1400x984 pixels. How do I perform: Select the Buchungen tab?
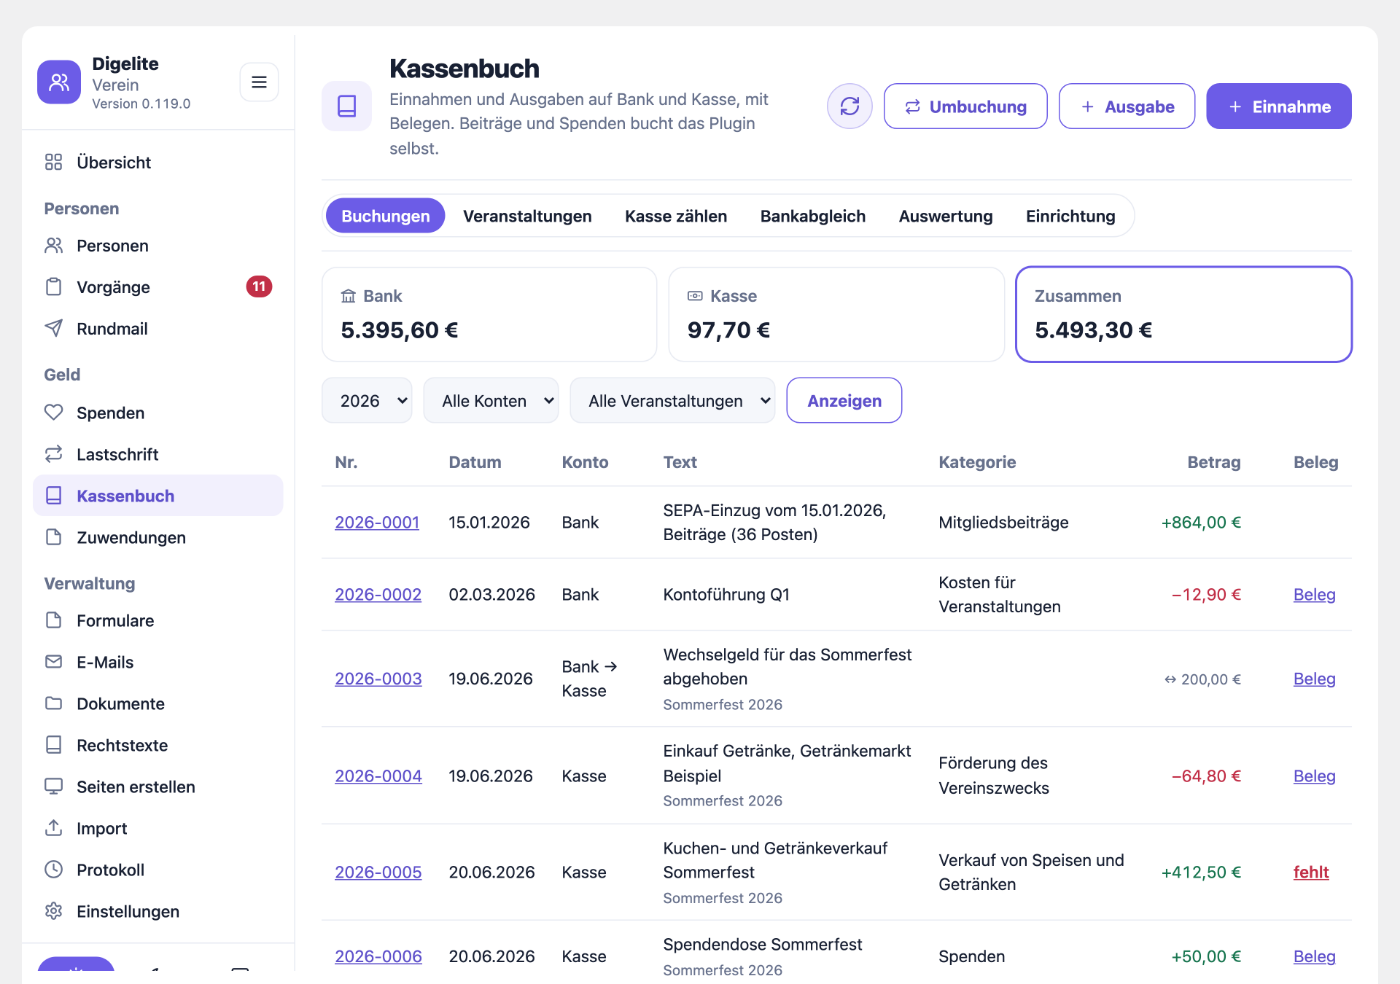coord(386,216)
